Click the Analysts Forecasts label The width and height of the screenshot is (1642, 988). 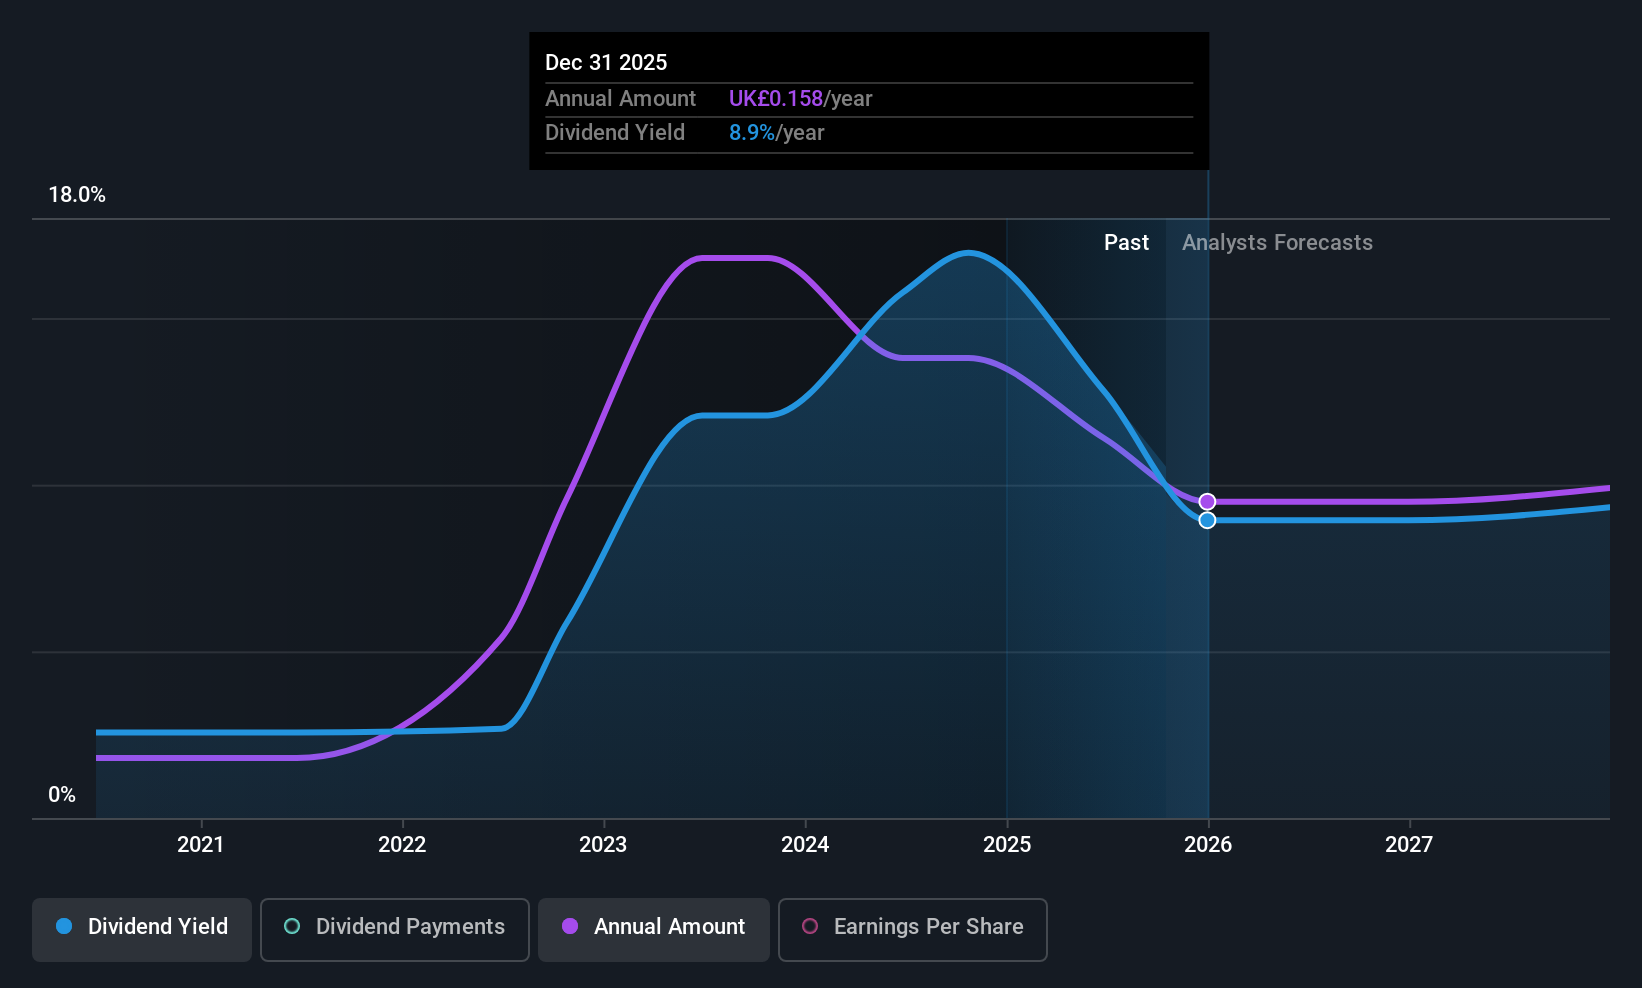click(1277, 243)
